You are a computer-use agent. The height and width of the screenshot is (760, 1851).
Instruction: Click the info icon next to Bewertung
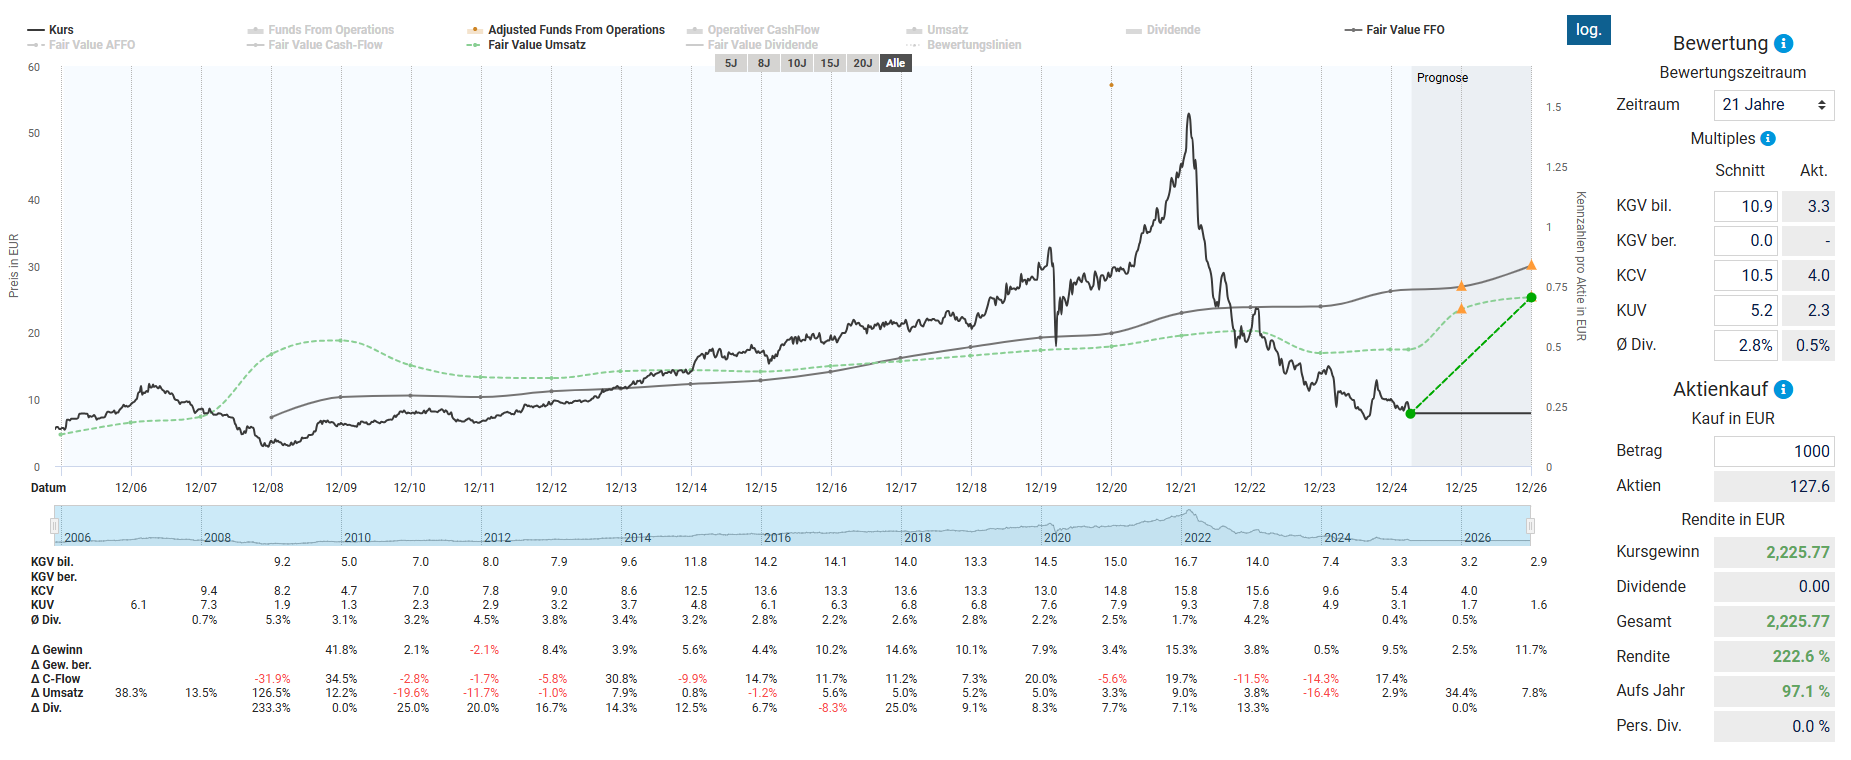[1783, 44]
